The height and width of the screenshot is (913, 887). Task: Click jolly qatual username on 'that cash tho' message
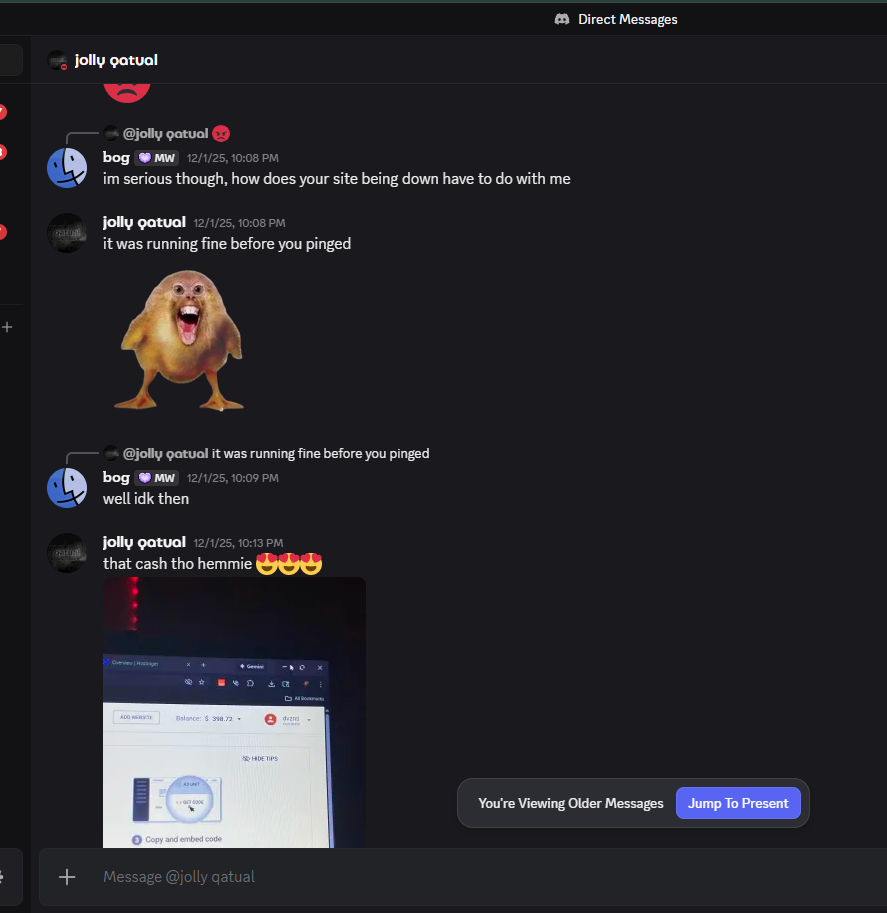click(x=144, y=542)
